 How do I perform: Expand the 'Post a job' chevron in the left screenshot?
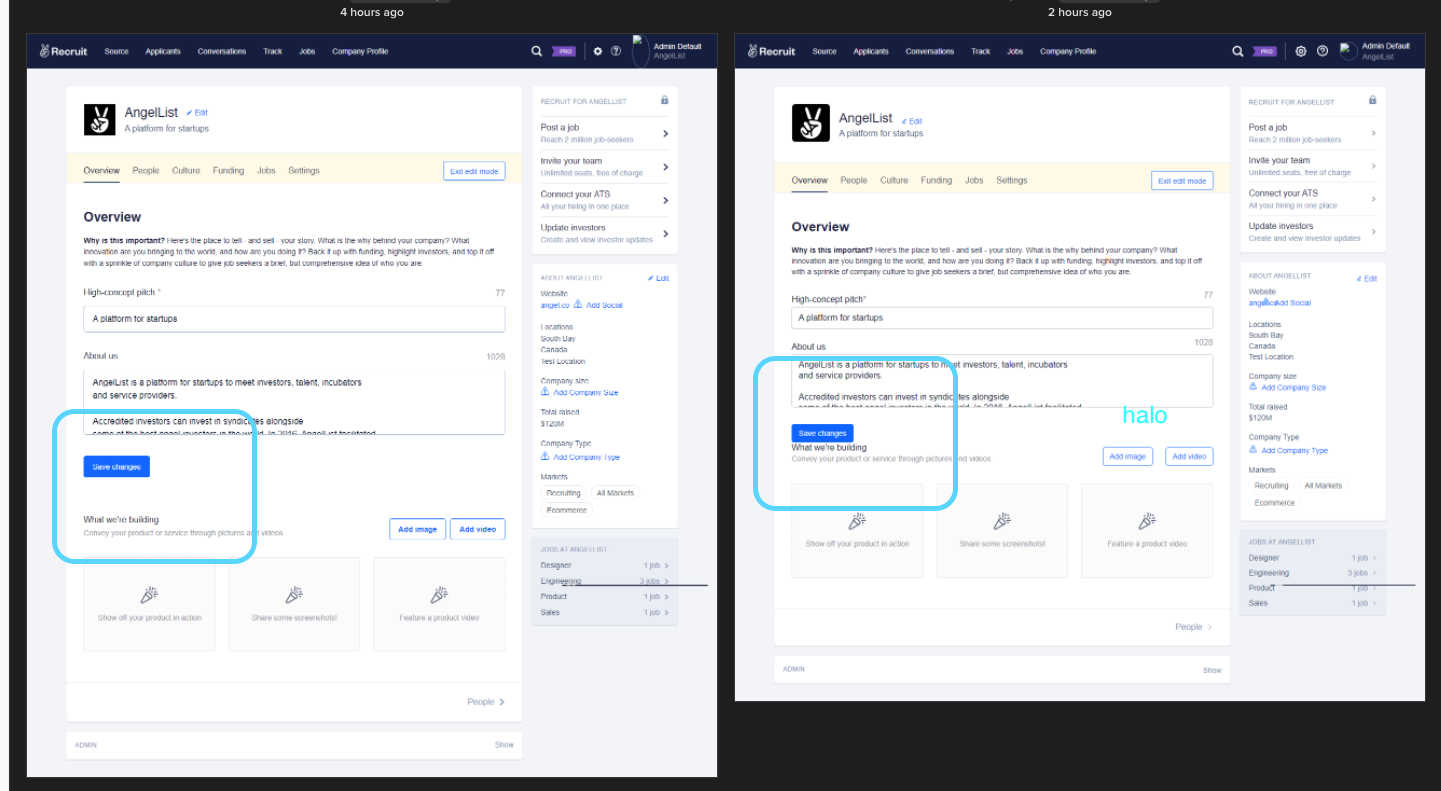pyautogui.click(x=665, y=133)
